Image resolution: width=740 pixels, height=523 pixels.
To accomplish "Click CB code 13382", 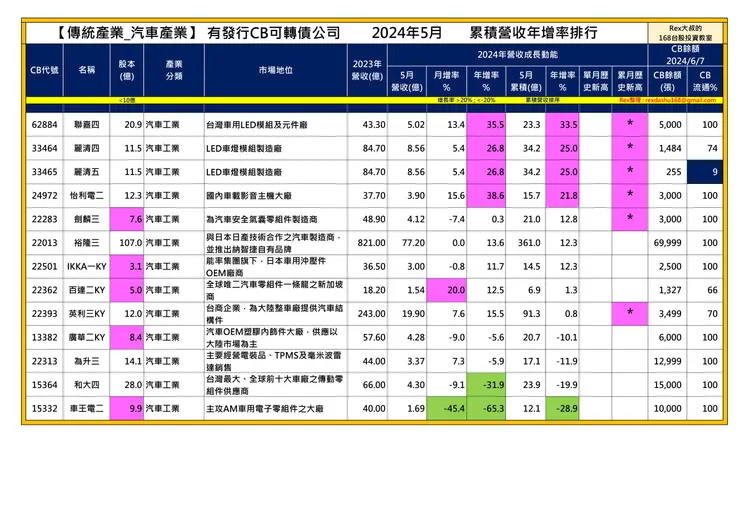I will [x=44, y=337].
